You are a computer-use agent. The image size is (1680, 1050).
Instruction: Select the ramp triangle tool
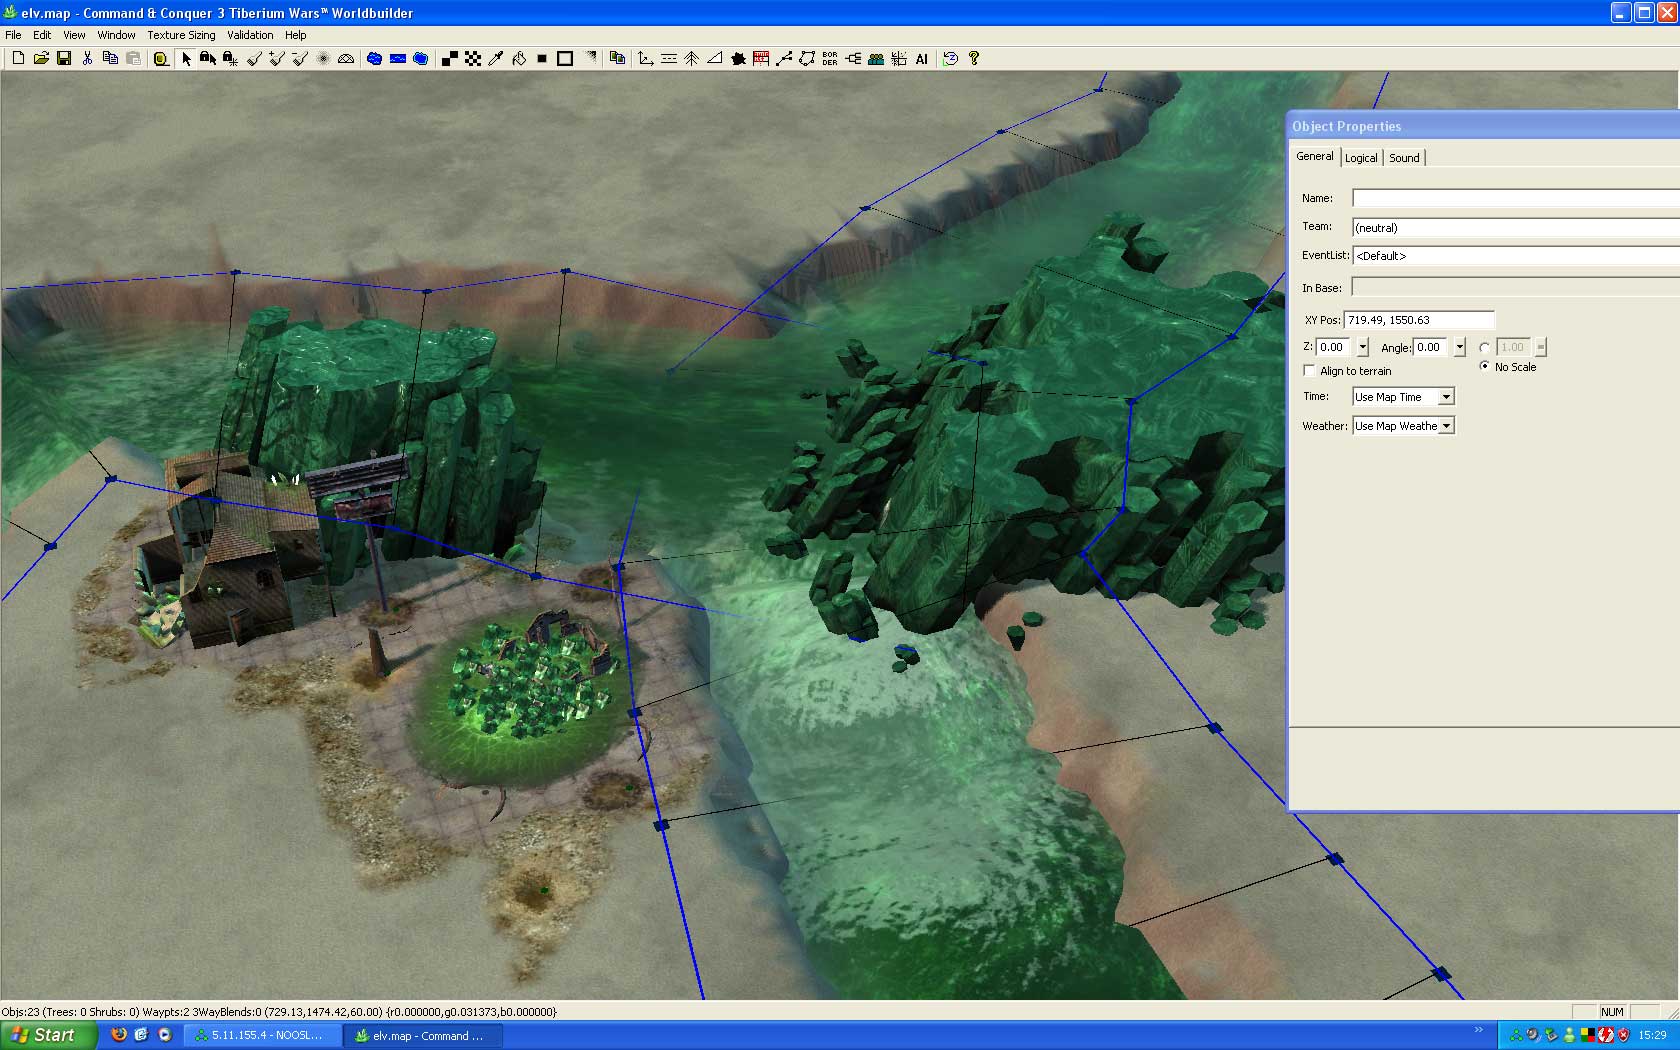coord(715,59)
